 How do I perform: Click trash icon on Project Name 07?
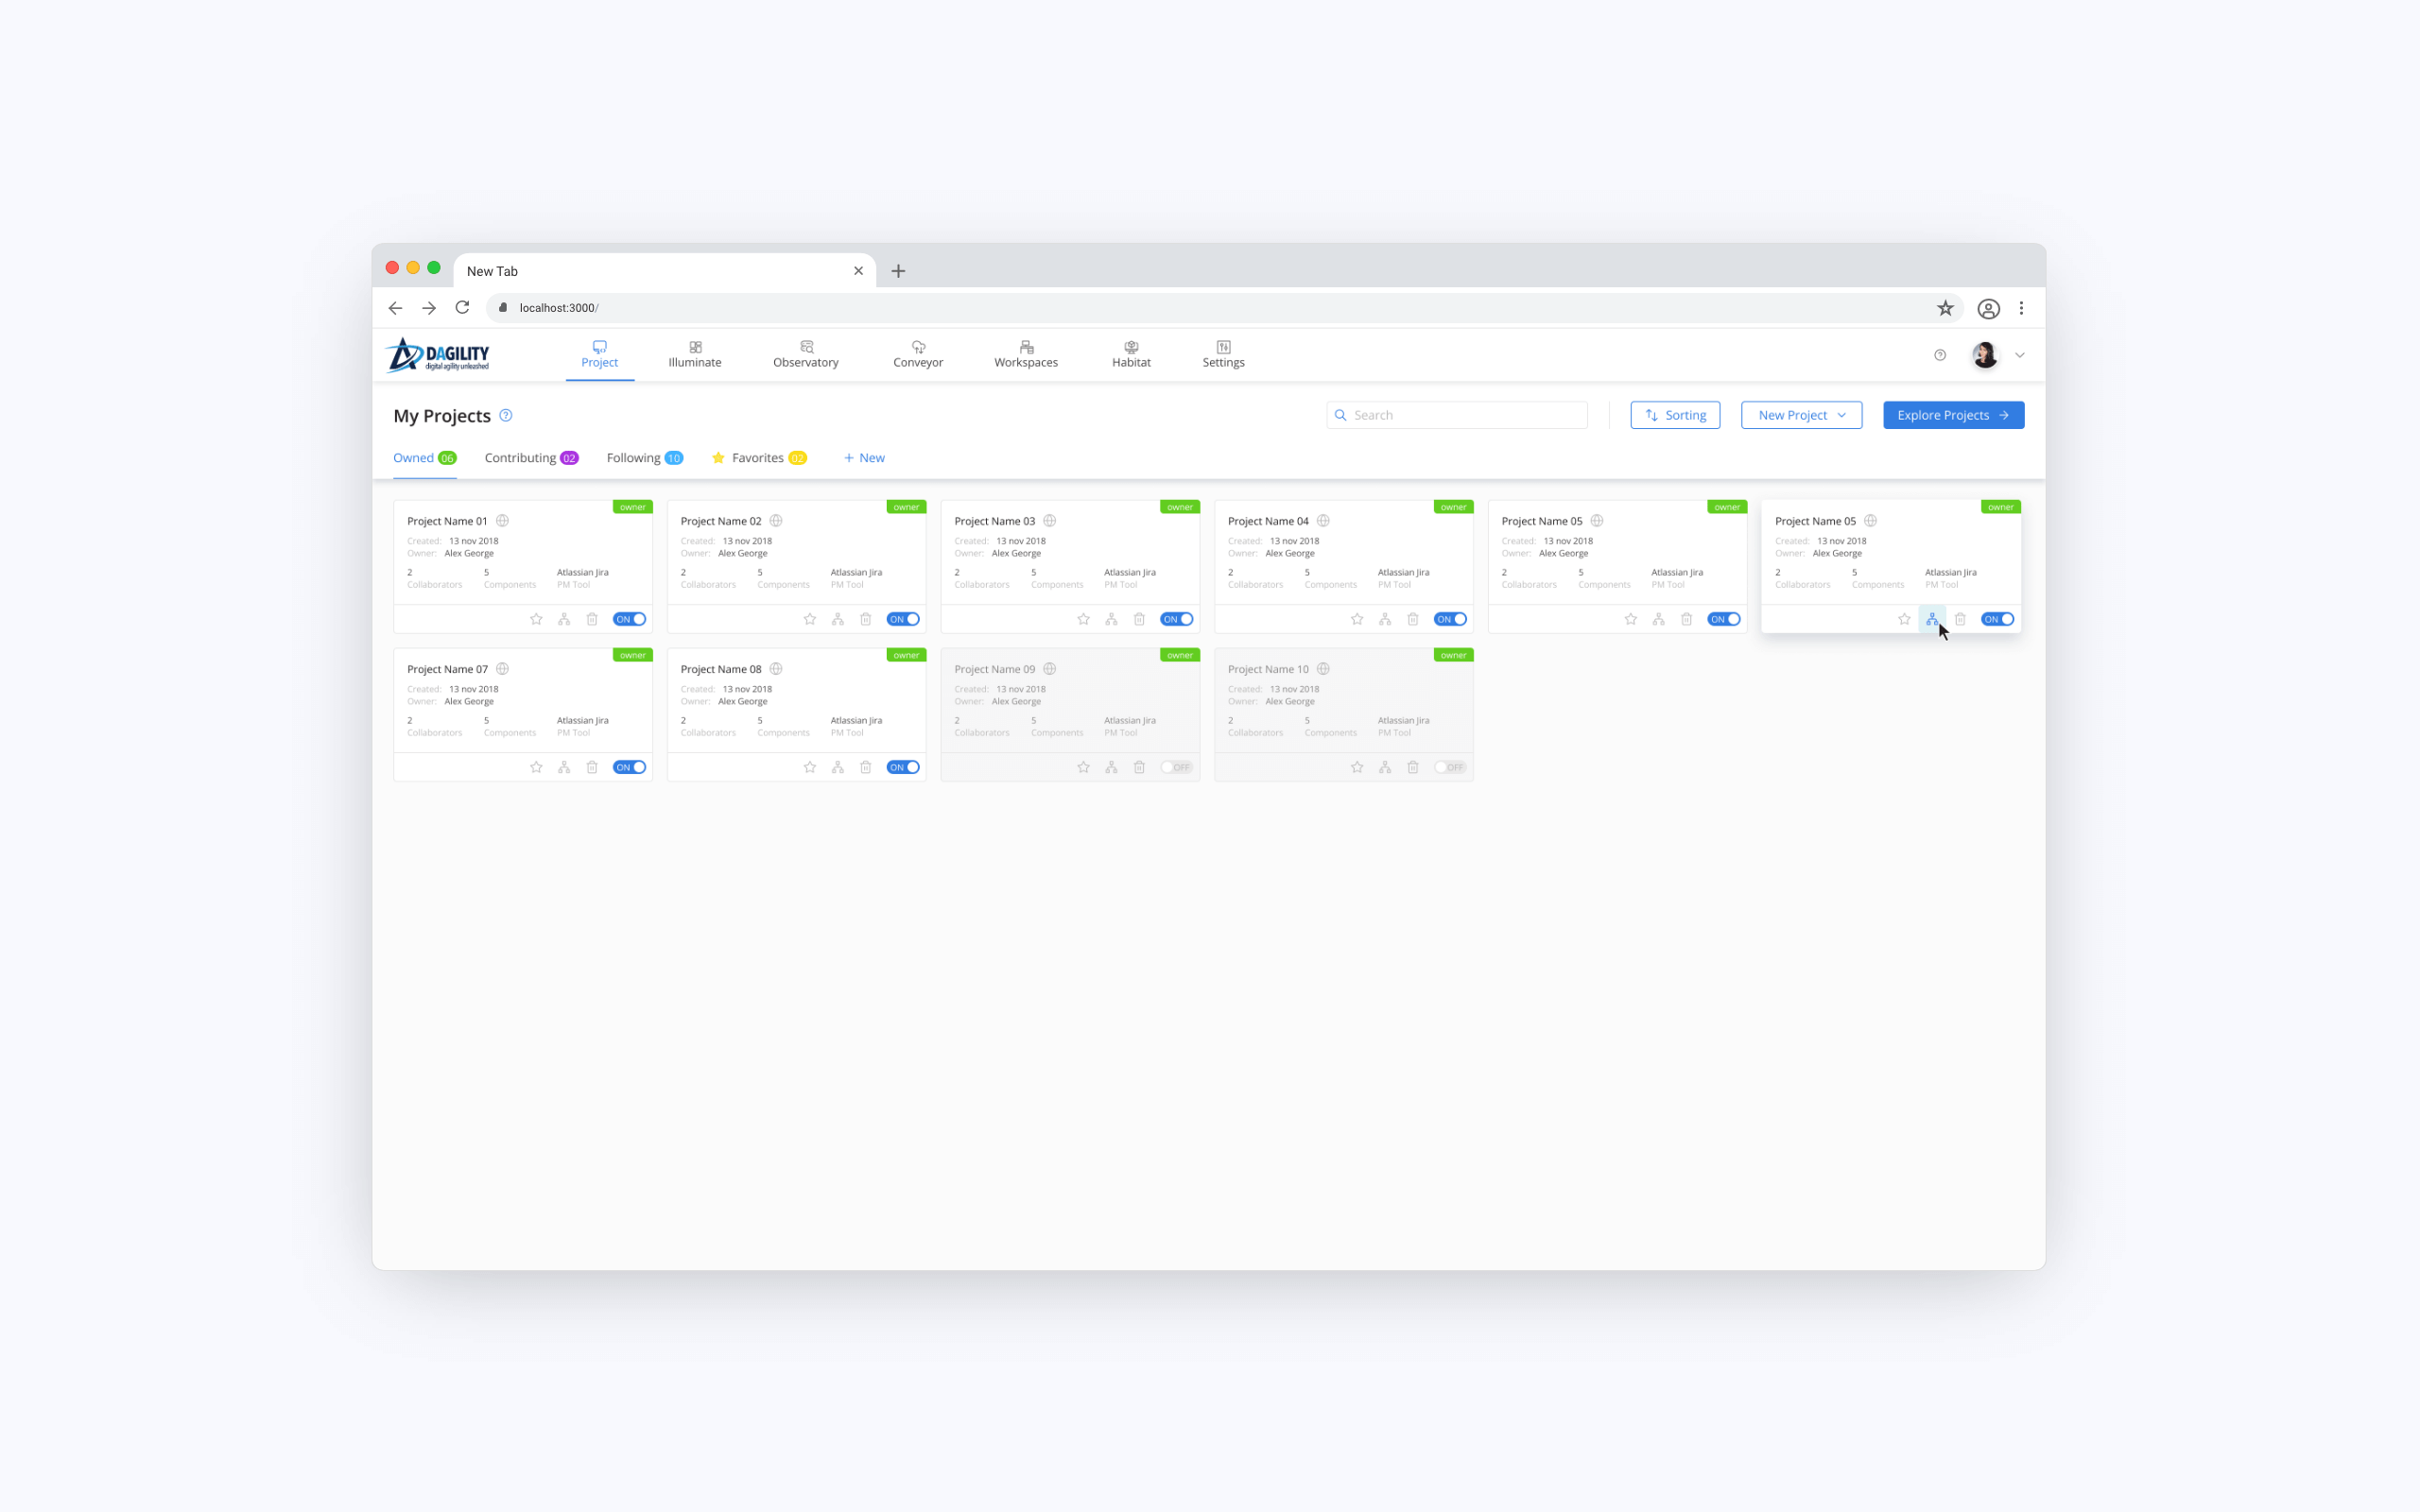[x=592, y=767]
